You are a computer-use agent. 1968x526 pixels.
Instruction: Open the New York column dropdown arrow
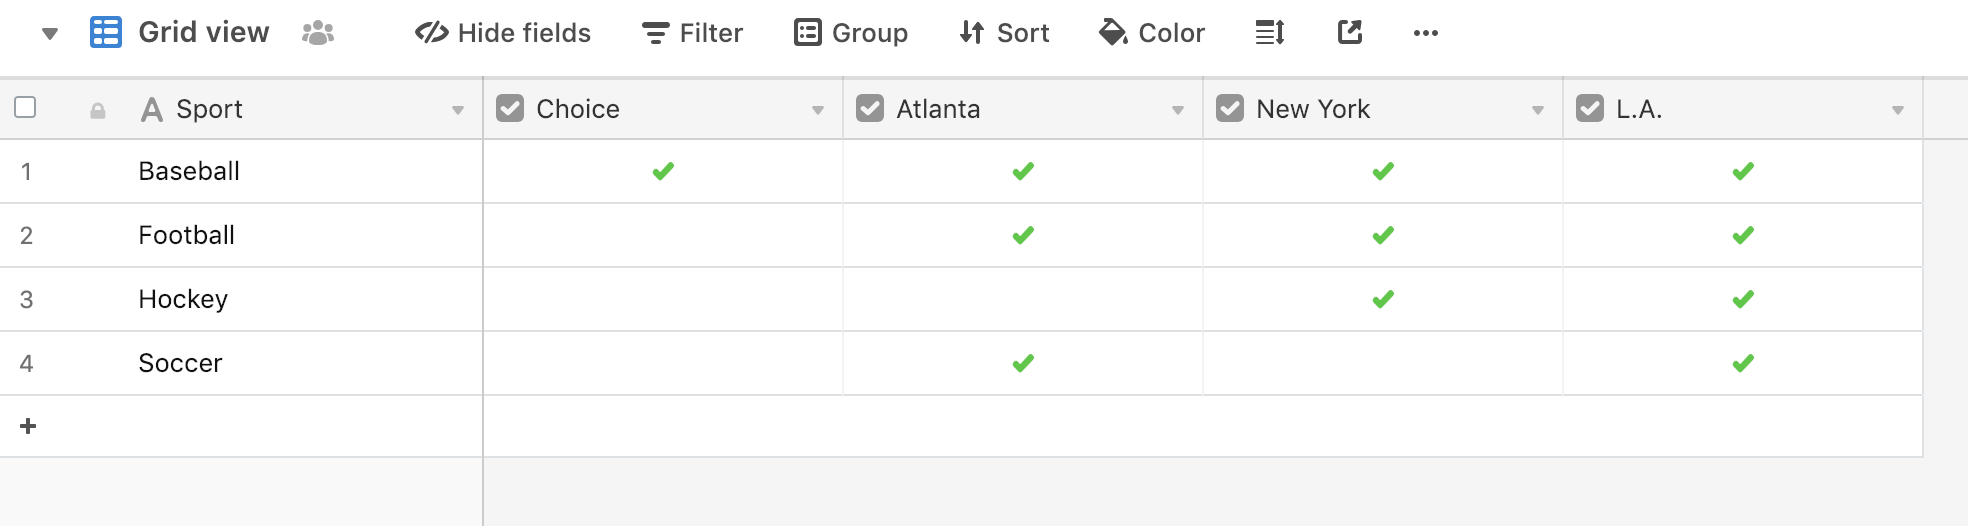coord(1538,110)
